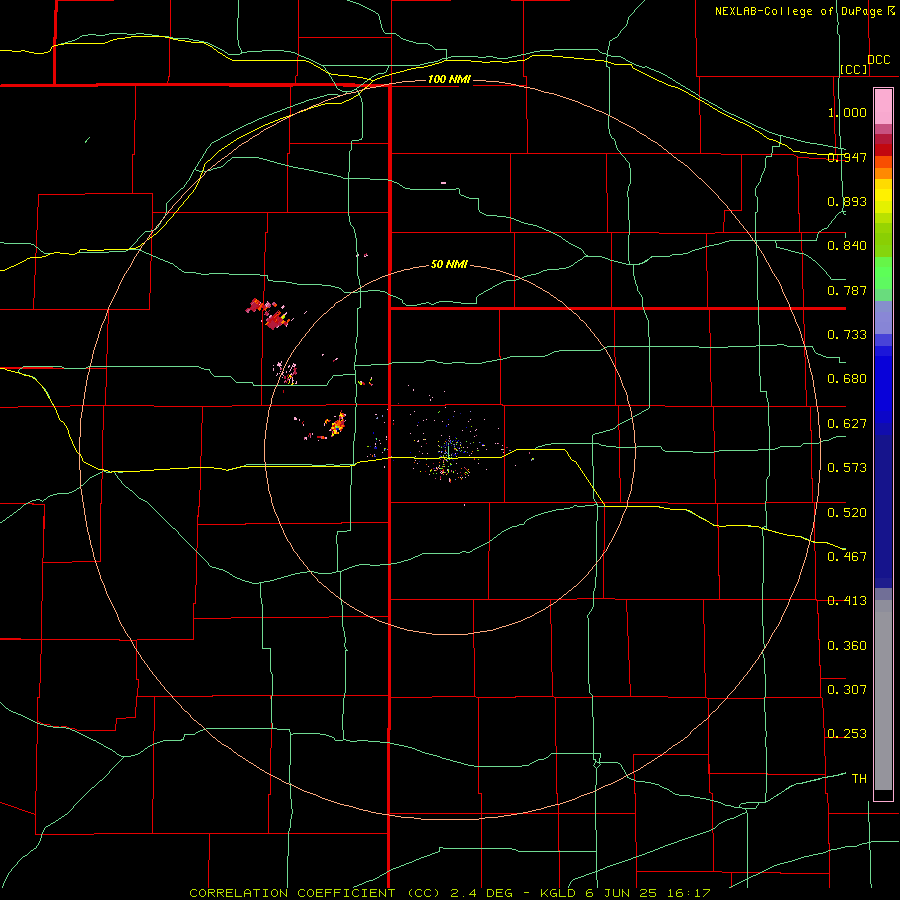
Task: Click the 0.467 color scale value
Action: pyautogui.click(x=847, y=557)
